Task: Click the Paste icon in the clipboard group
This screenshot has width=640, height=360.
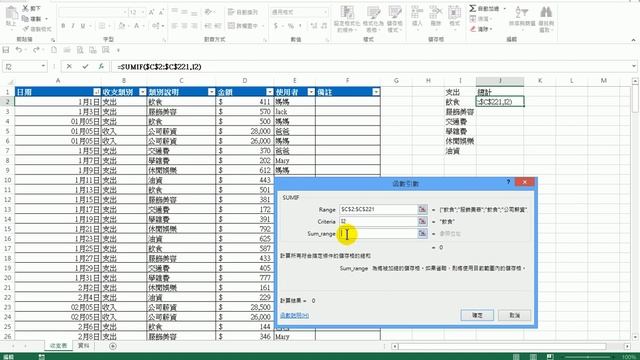Action: point(11,13)
